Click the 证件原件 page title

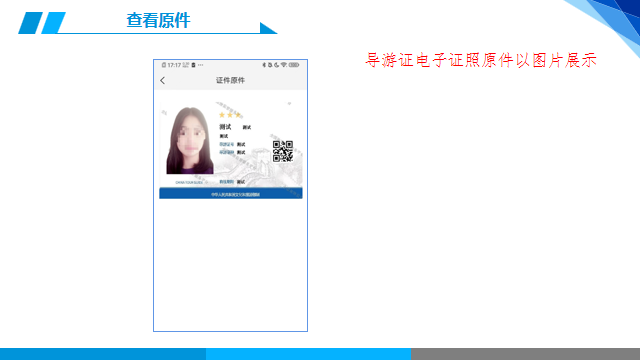pos(230,80)
